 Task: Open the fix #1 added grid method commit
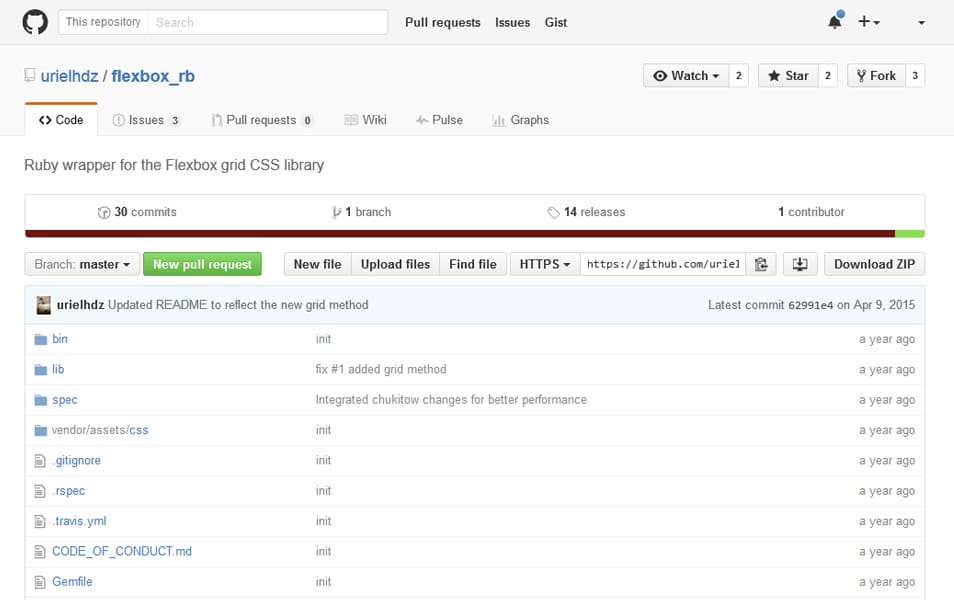click(381, 369)
